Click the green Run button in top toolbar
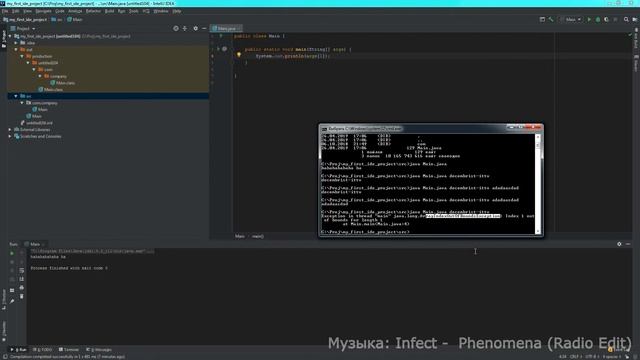The height and width of the screenshot is (360, 640). point(589,19)
